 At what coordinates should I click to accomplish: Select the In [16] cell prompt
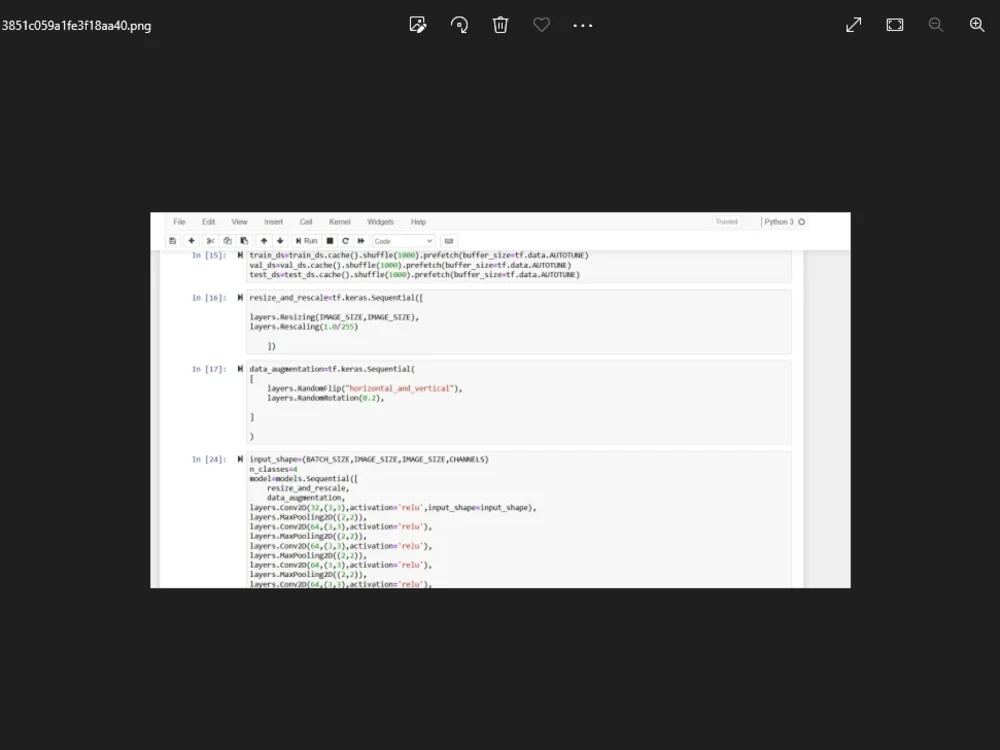[x=209, y=298]
